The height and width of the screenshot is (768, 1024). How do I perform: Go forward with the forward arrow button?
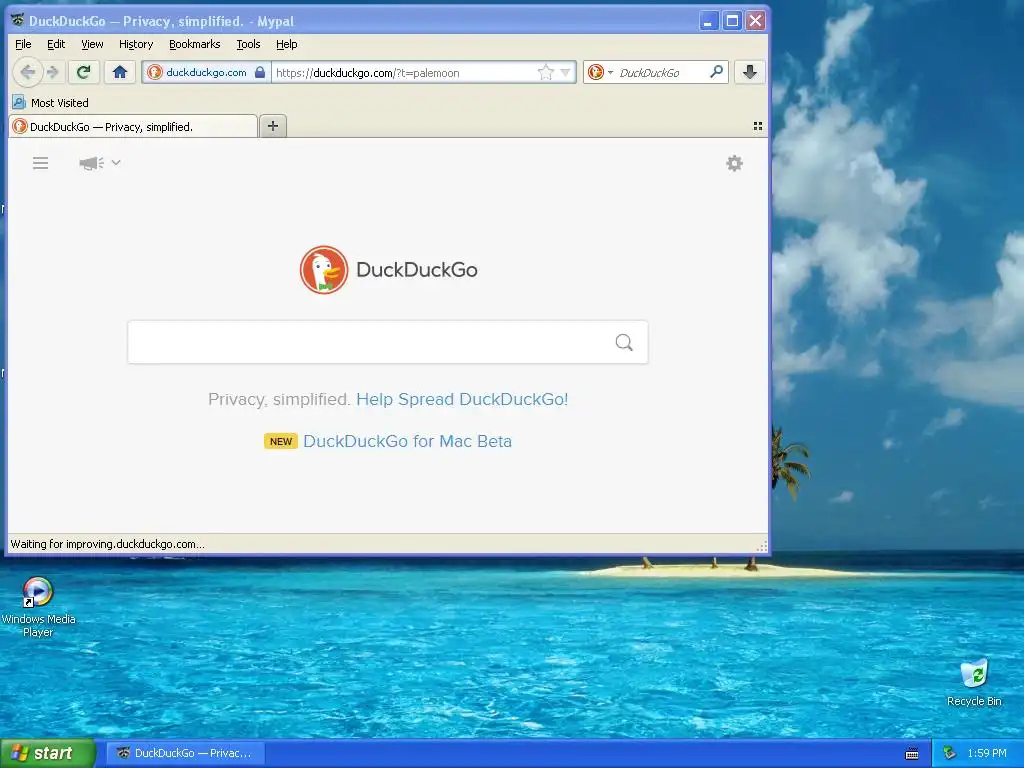[53, 72]
